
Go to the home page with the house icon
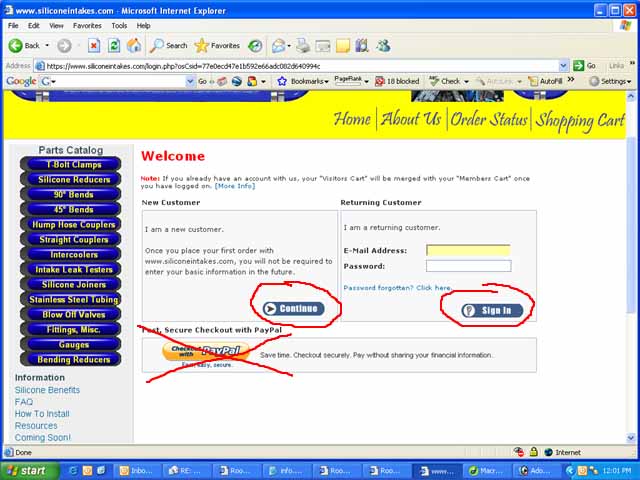[x=134, y=45]
